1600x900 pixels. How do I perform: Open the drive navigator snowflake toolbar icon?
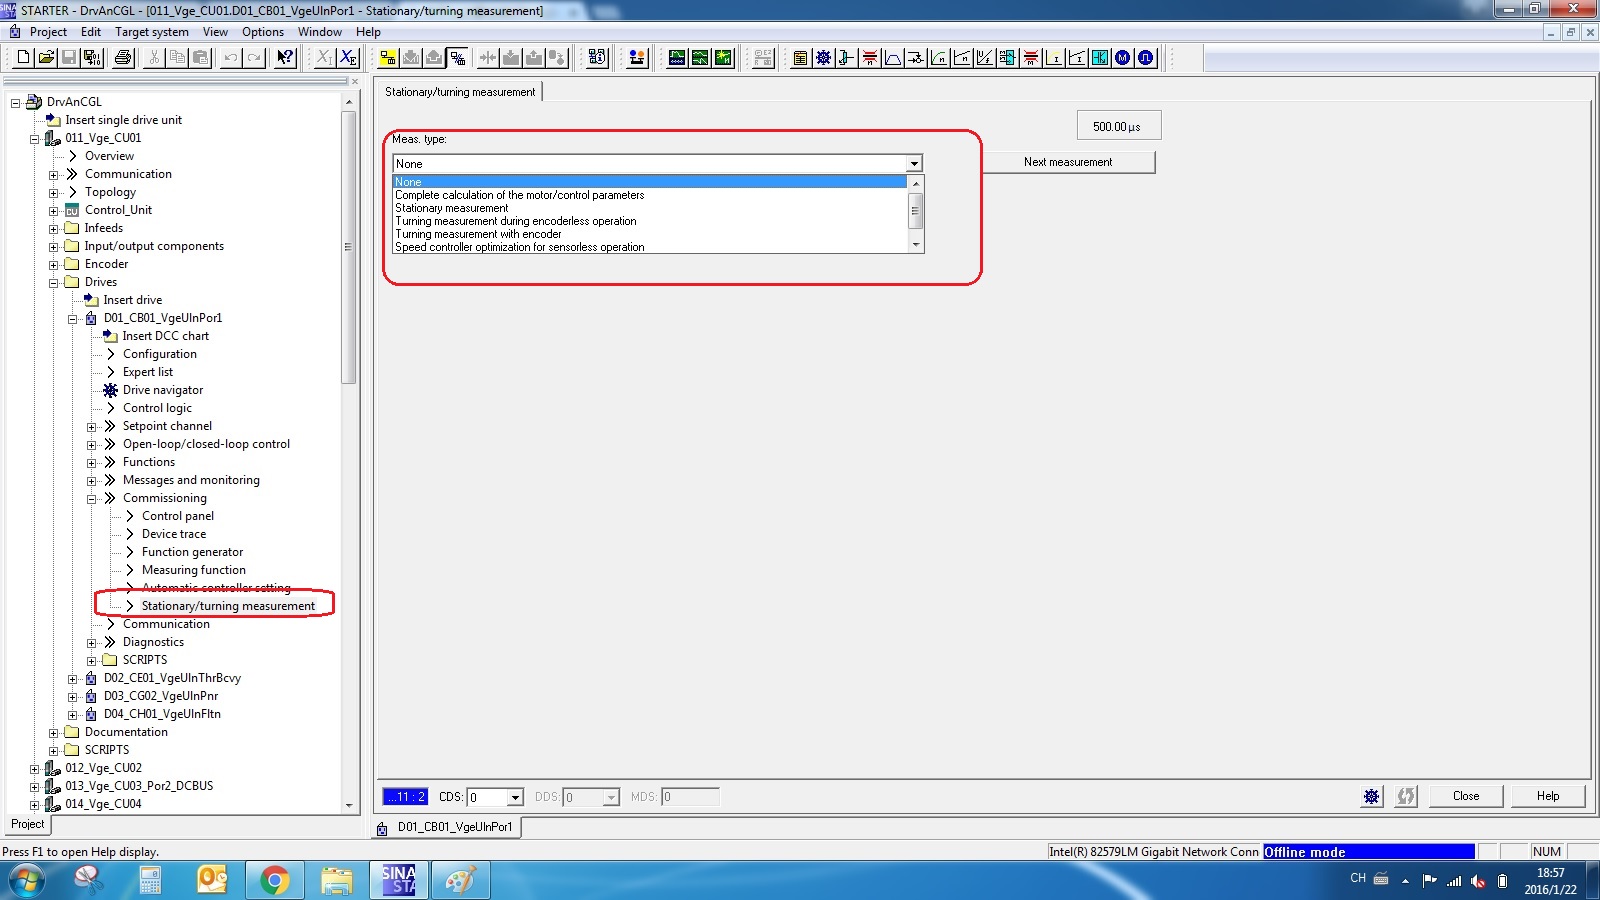pos(823,58)
